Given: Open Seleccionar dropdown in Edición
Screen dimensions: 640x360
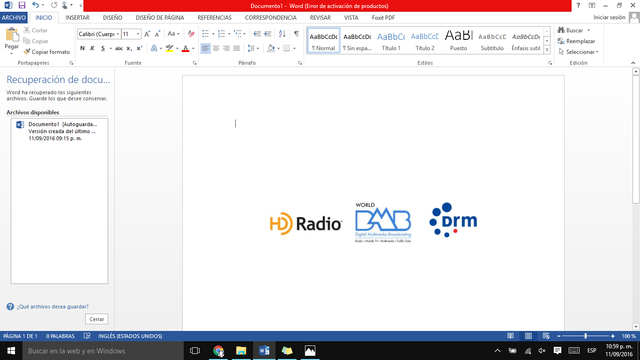Looking at the screenshot, I should [579, 52].
